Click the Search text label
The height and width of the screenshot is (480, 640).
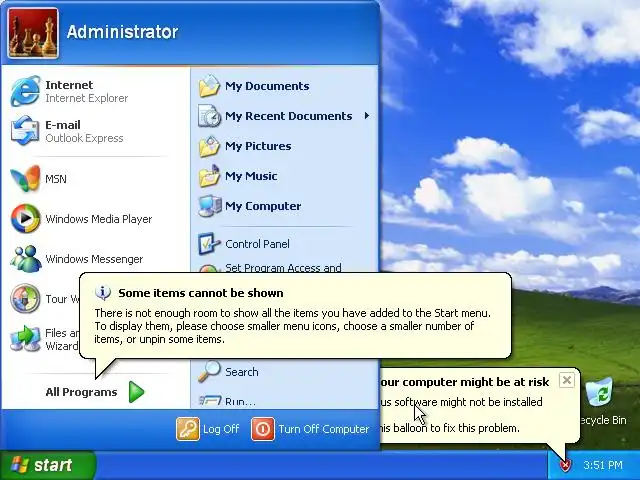pyautogui.click(x=242, y=372)
